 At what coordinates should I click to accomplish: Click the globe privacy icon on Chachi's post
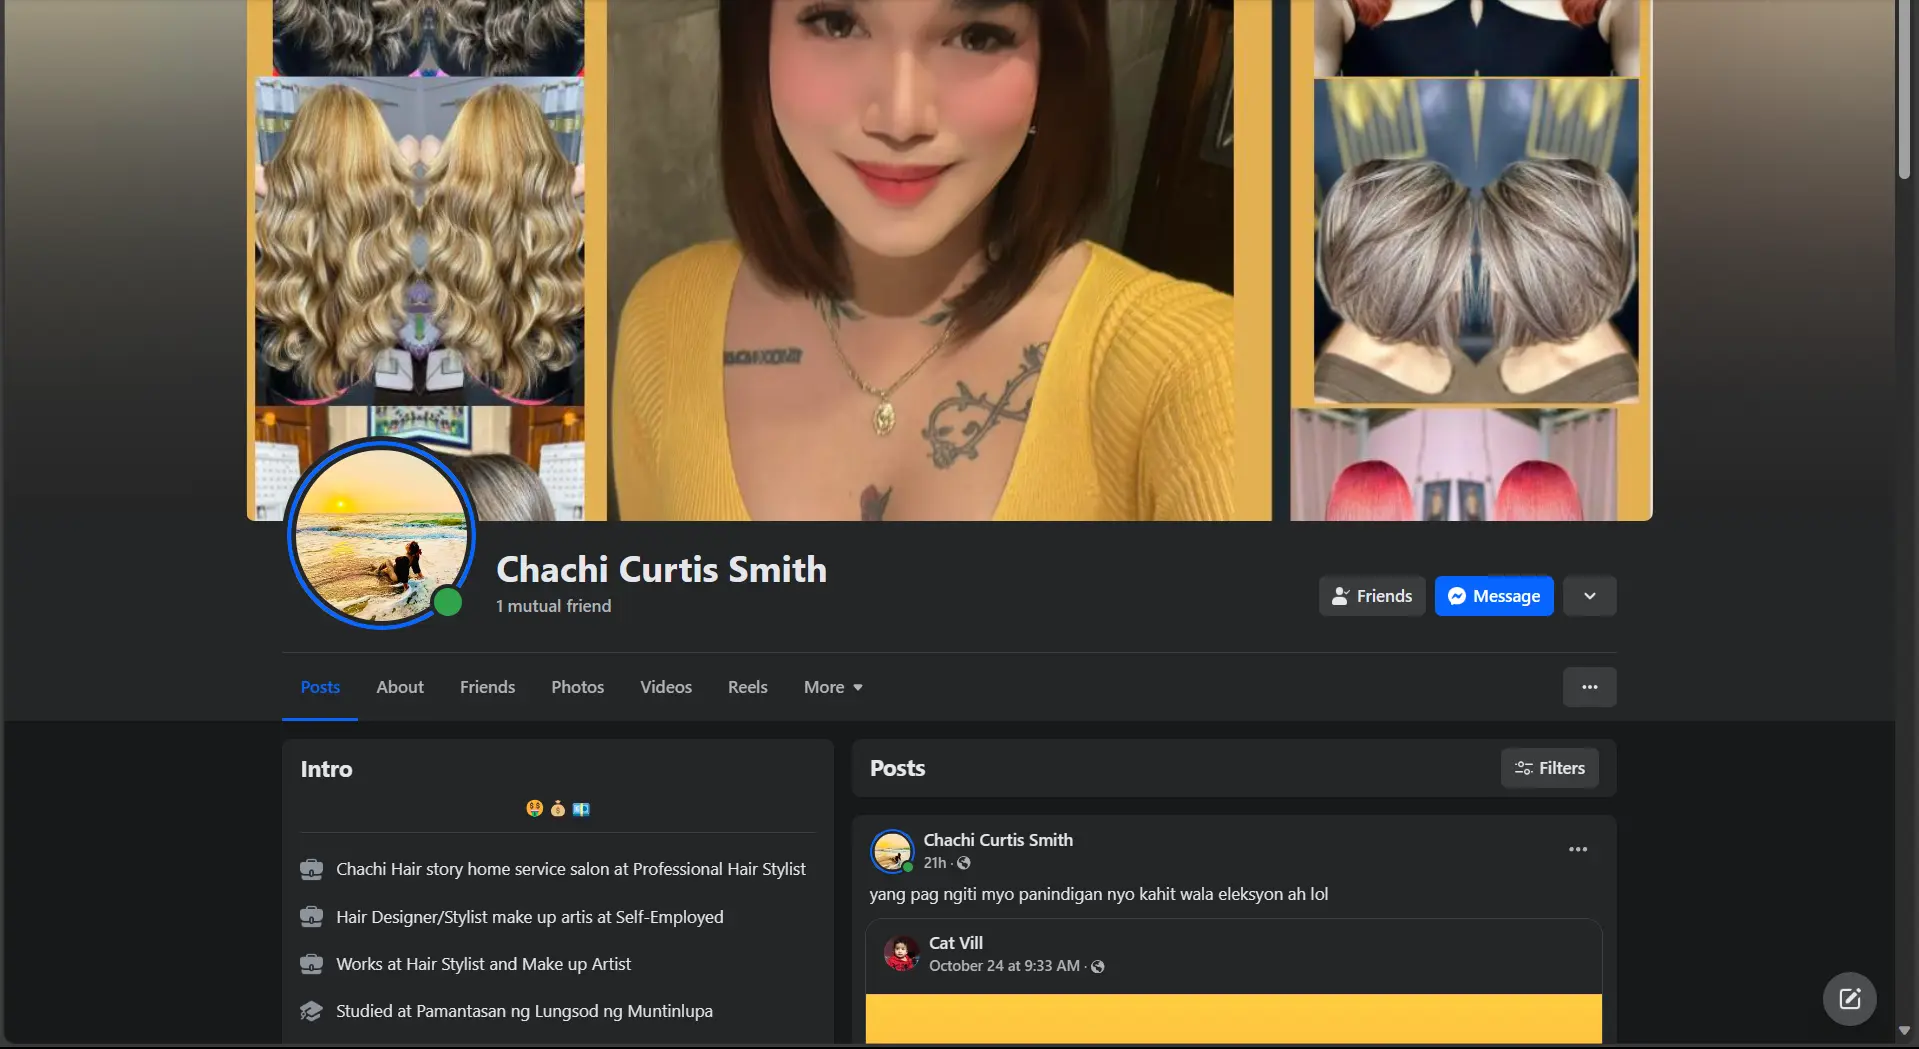tap(963, 863)
